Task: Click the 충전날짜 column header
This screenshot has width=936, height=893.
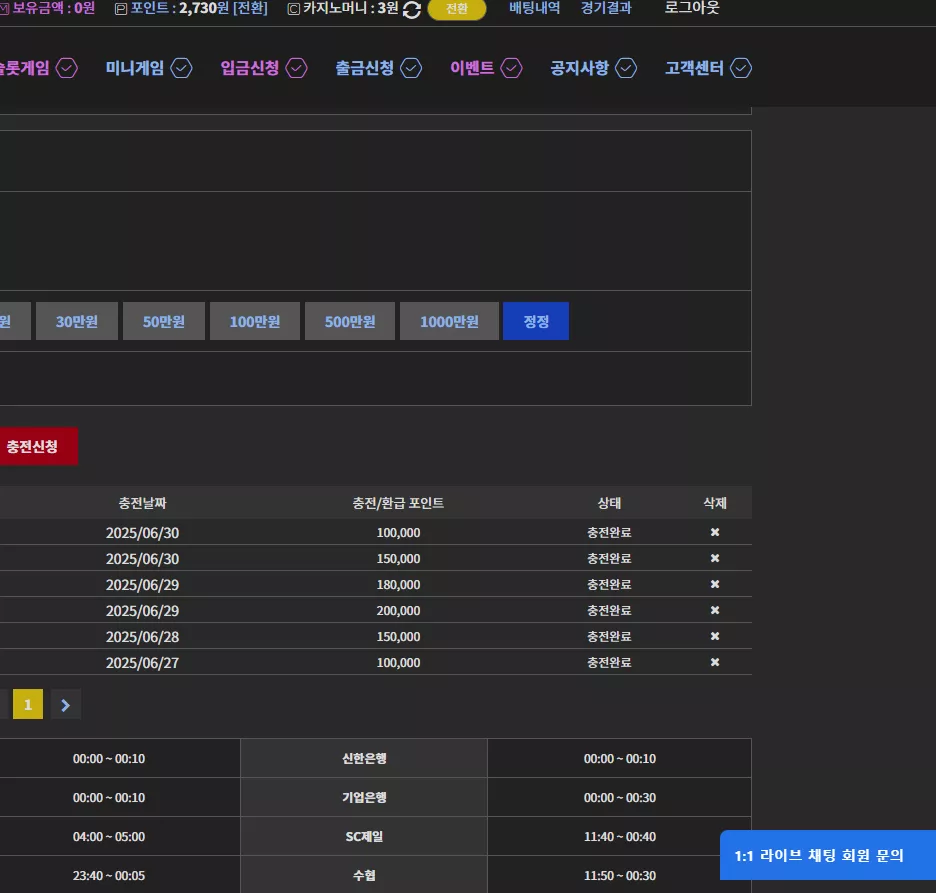Action: pos(142,503)
